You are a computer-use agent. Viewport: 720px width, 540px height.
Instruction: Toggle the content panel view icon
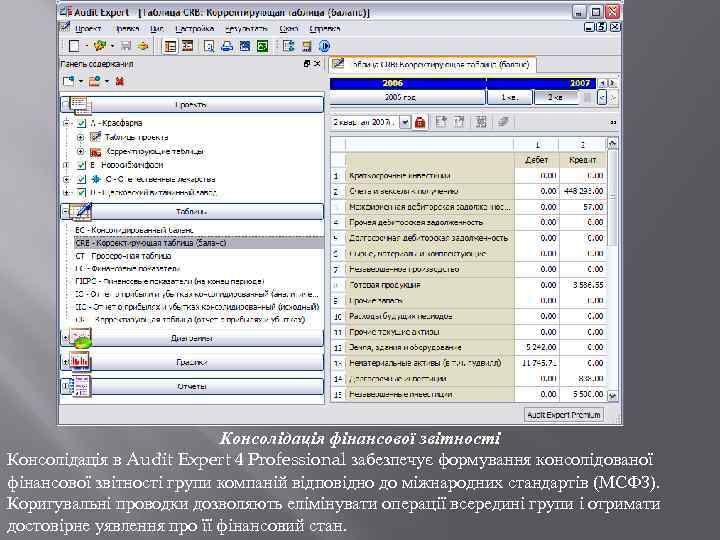(x=170, y=46)
